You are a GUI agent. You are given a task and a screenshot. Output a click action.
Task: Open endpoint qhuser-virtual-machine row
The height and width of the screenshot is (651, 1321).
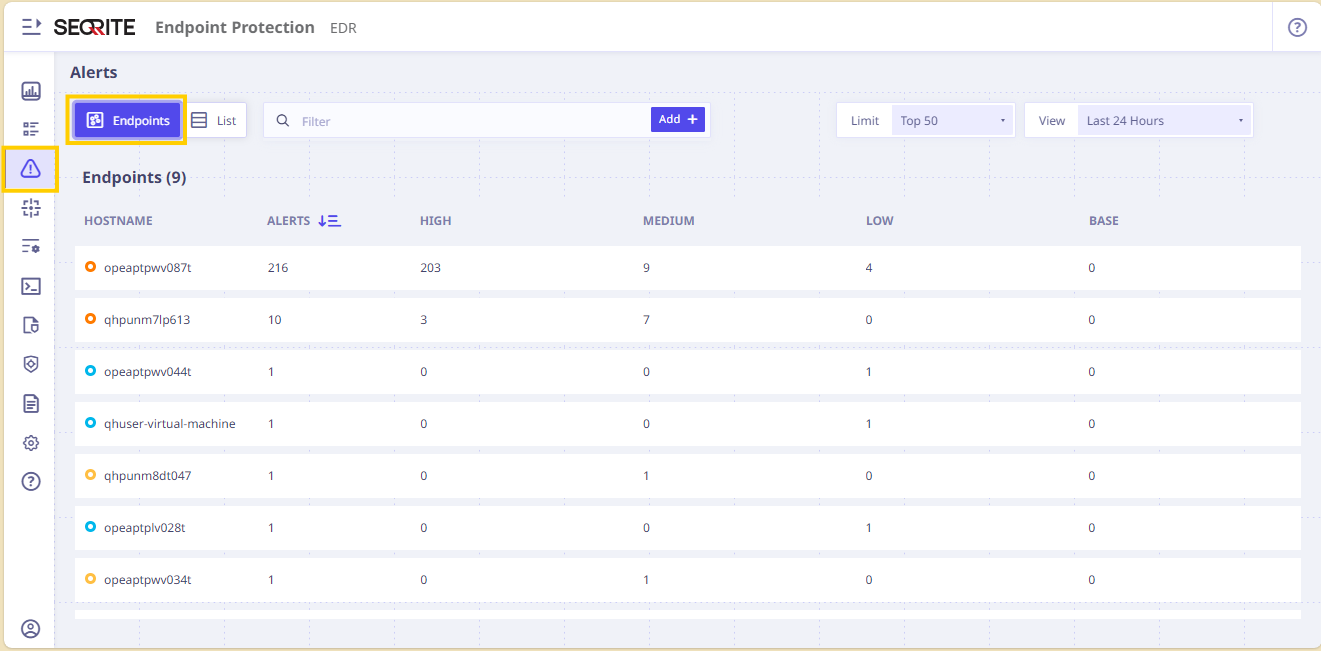pyautogui.click(x=688, y=424)
